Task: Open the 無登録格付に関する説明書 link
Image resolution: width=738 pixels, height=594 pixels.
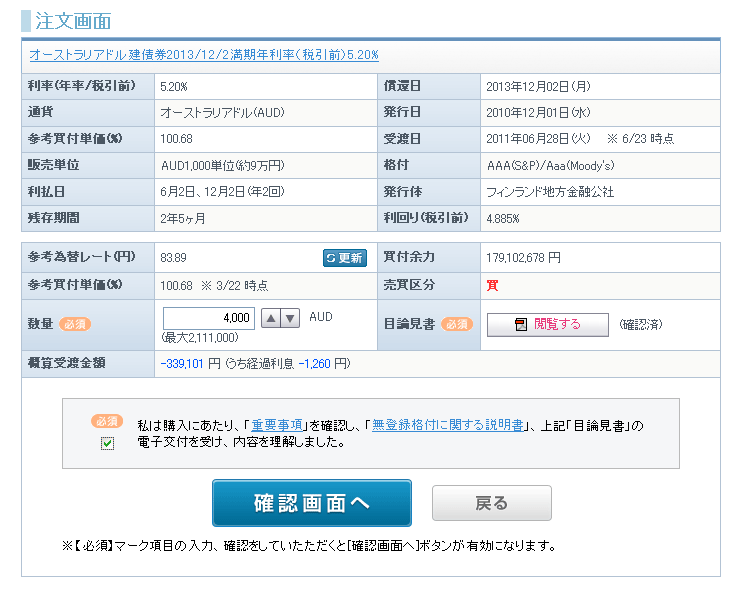Action: pos(447,425)
